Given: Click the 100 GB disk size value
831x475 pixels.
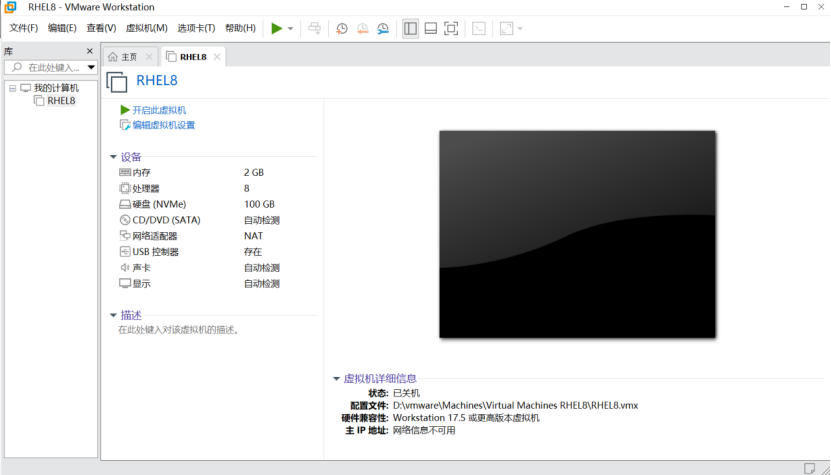Looking at the screenshot, I should pos(259,205).
